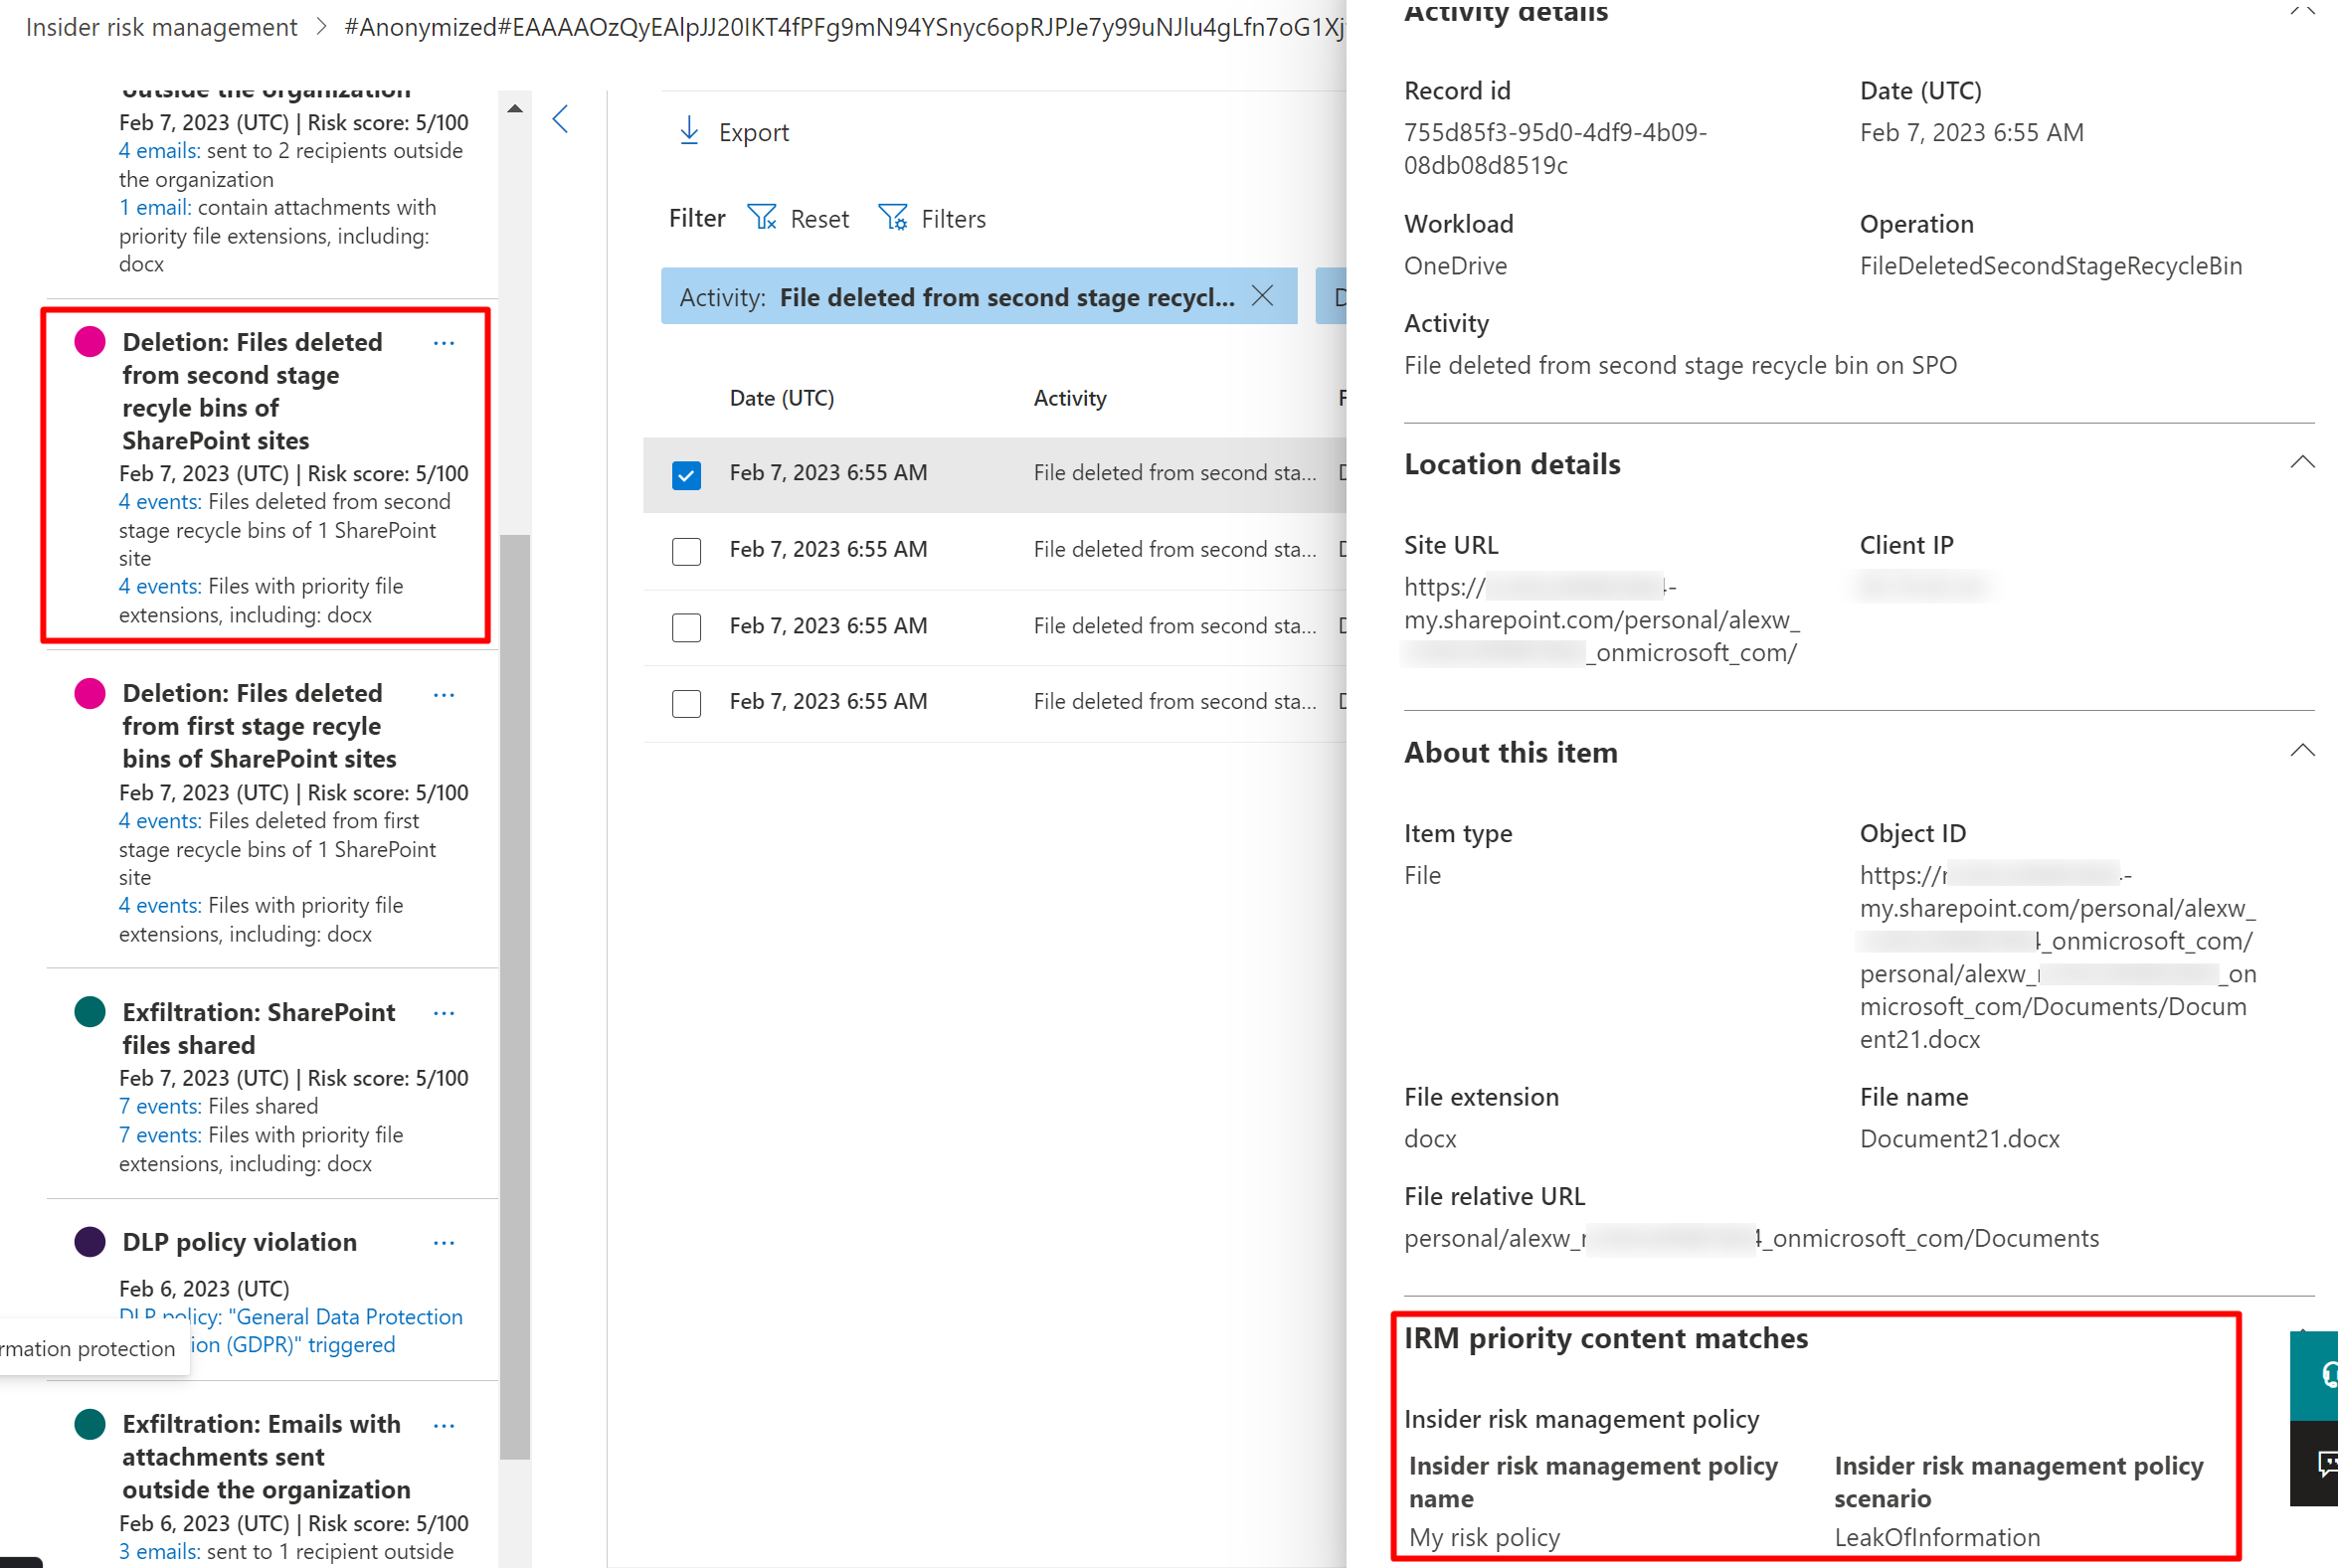Sort by the Date (UTC) column header
Image resolution: width=2338 pixels, height=1568 pixels.
[781, 398]
